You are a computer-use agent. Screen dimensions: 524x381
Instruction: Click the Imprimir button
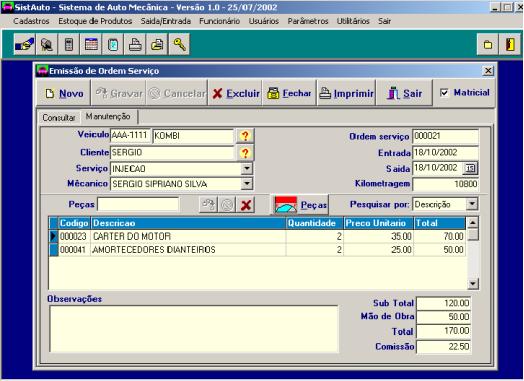[346, 93]
